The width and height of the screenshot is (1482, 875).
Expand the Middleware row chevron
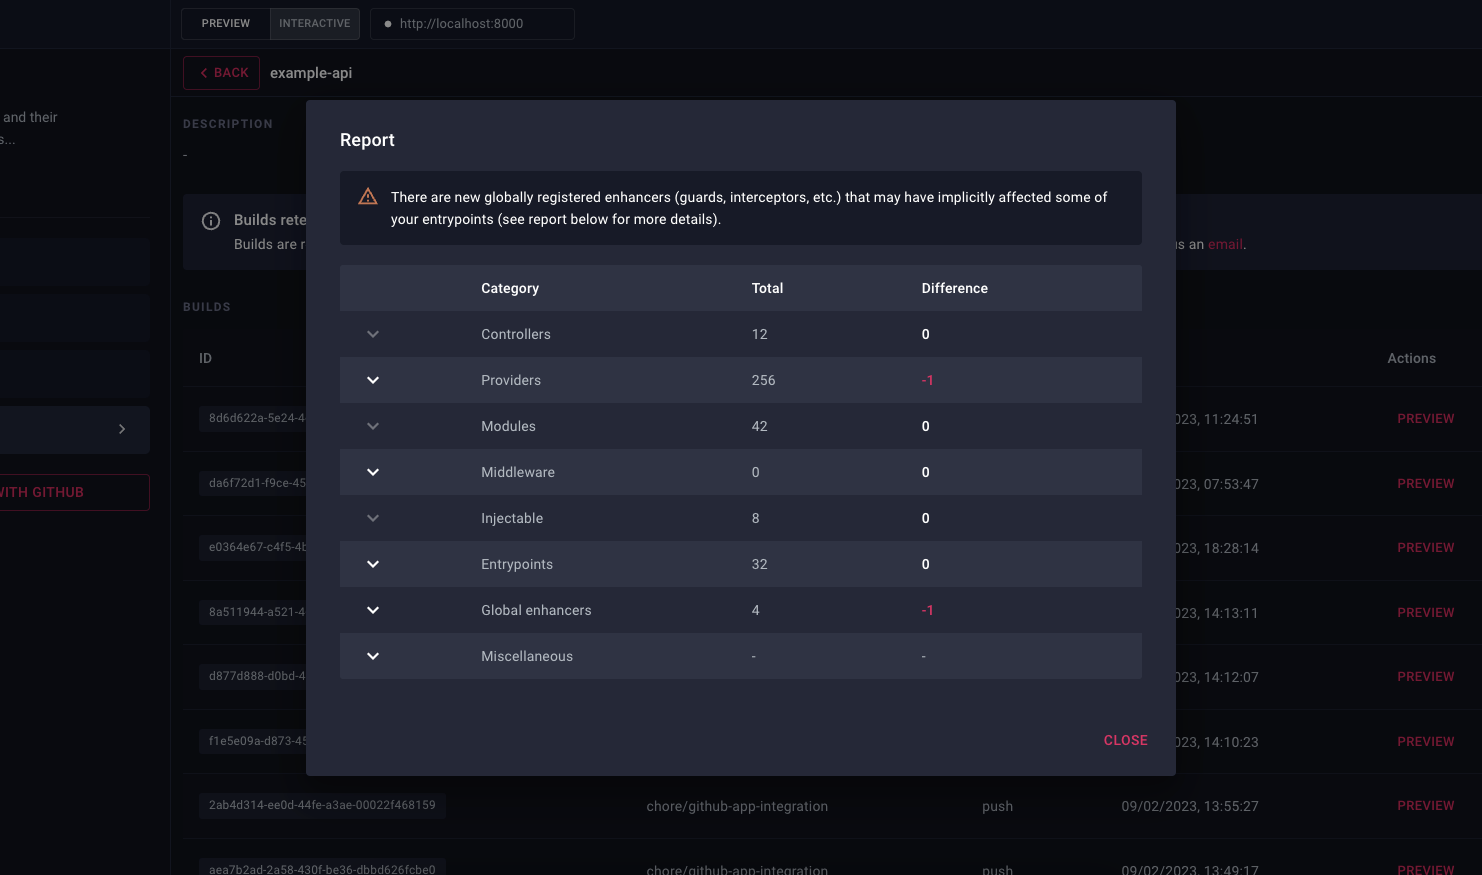[373, 472]
